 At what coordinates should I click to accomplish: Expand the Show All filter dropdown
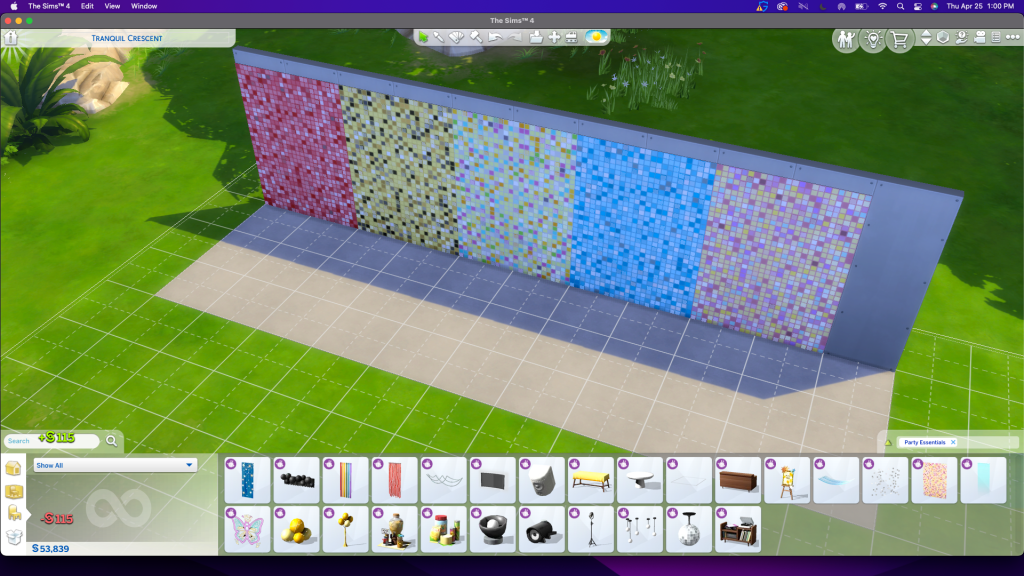189,465
